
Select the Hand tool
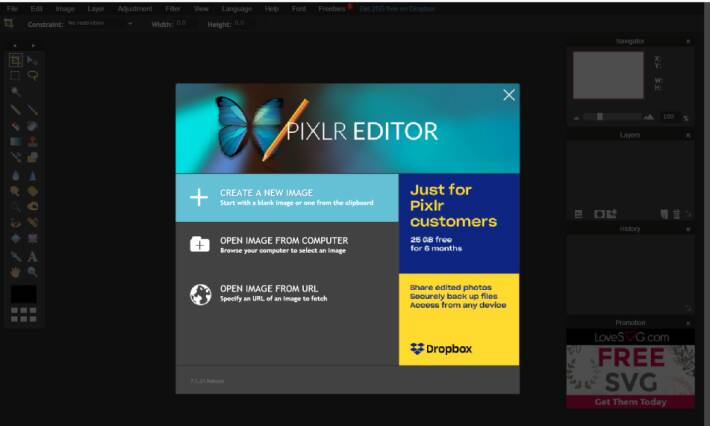pos(15,272)
